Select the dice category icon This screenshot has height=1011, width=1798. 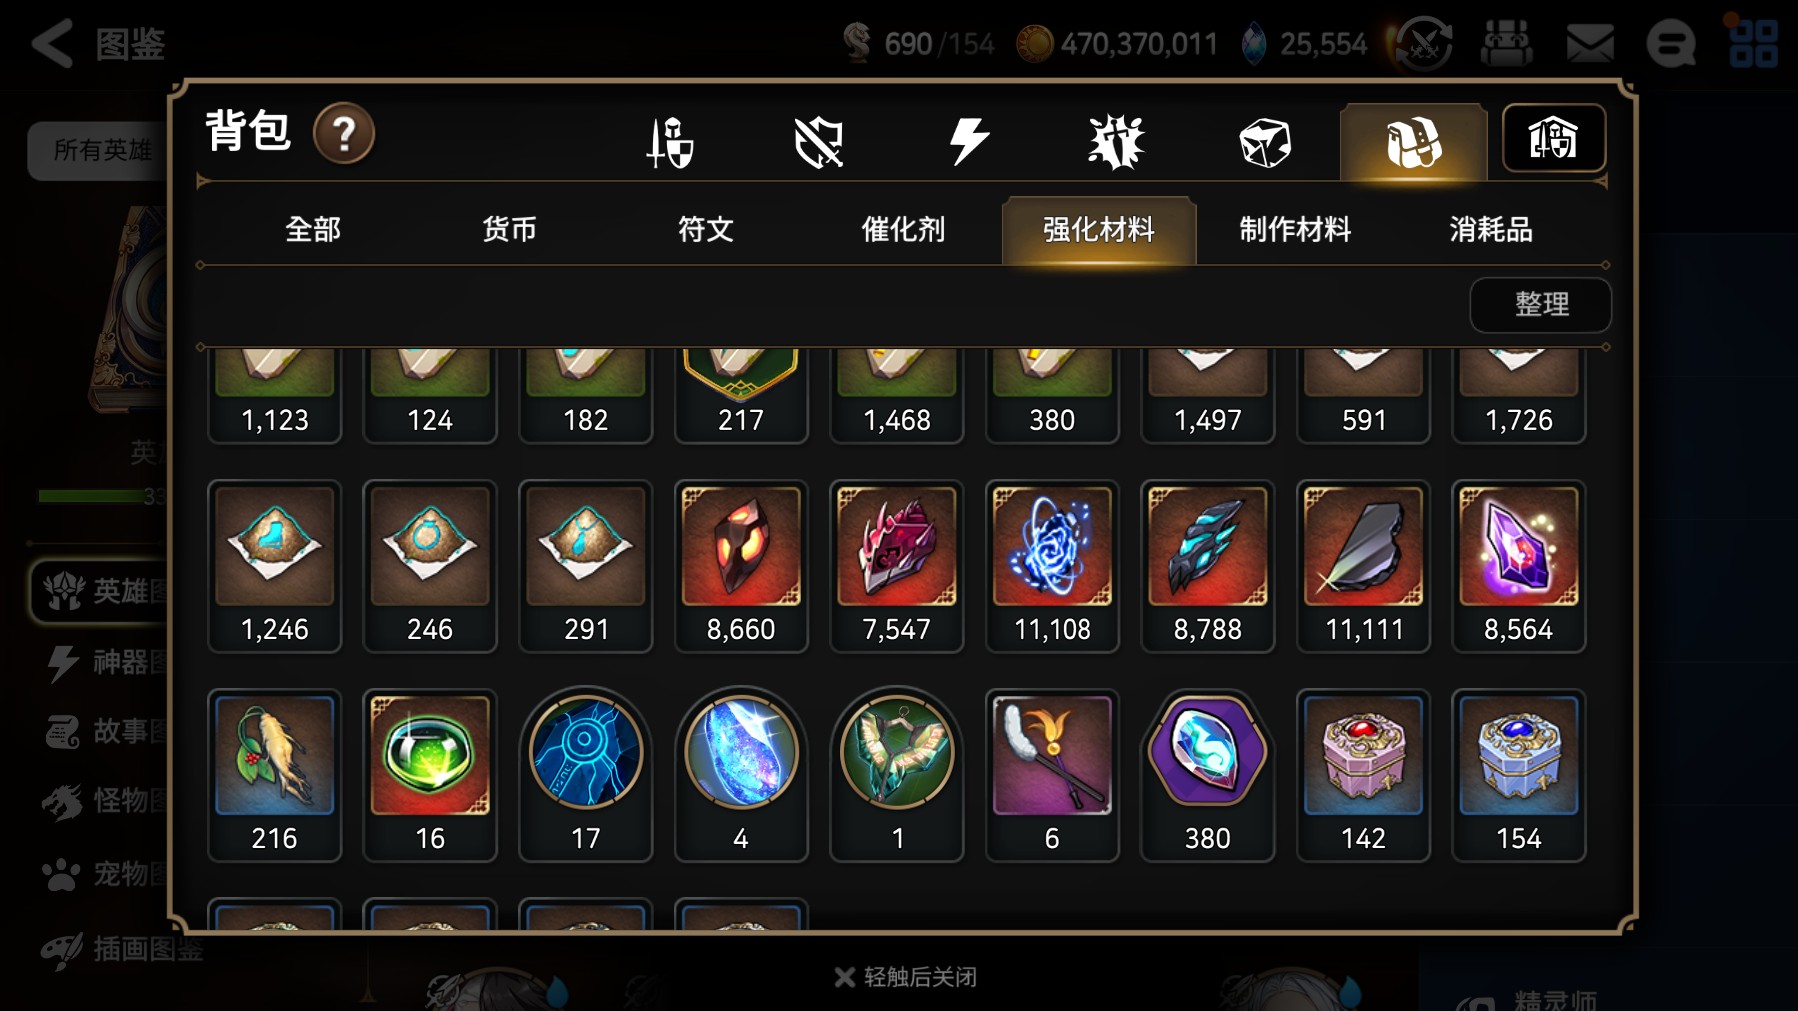coord(1265,142)
